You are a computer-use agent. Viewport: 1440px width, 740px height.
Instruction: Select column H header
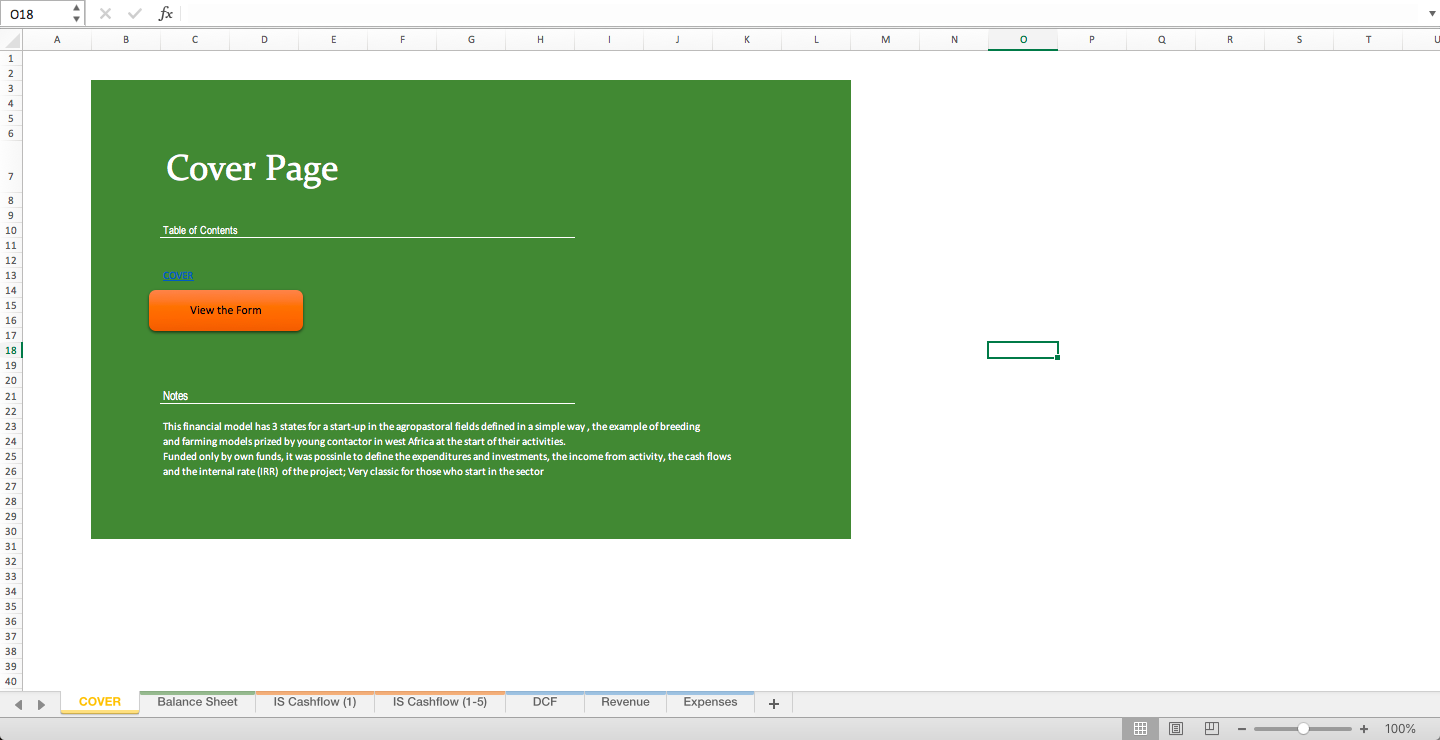coord(540,40)
